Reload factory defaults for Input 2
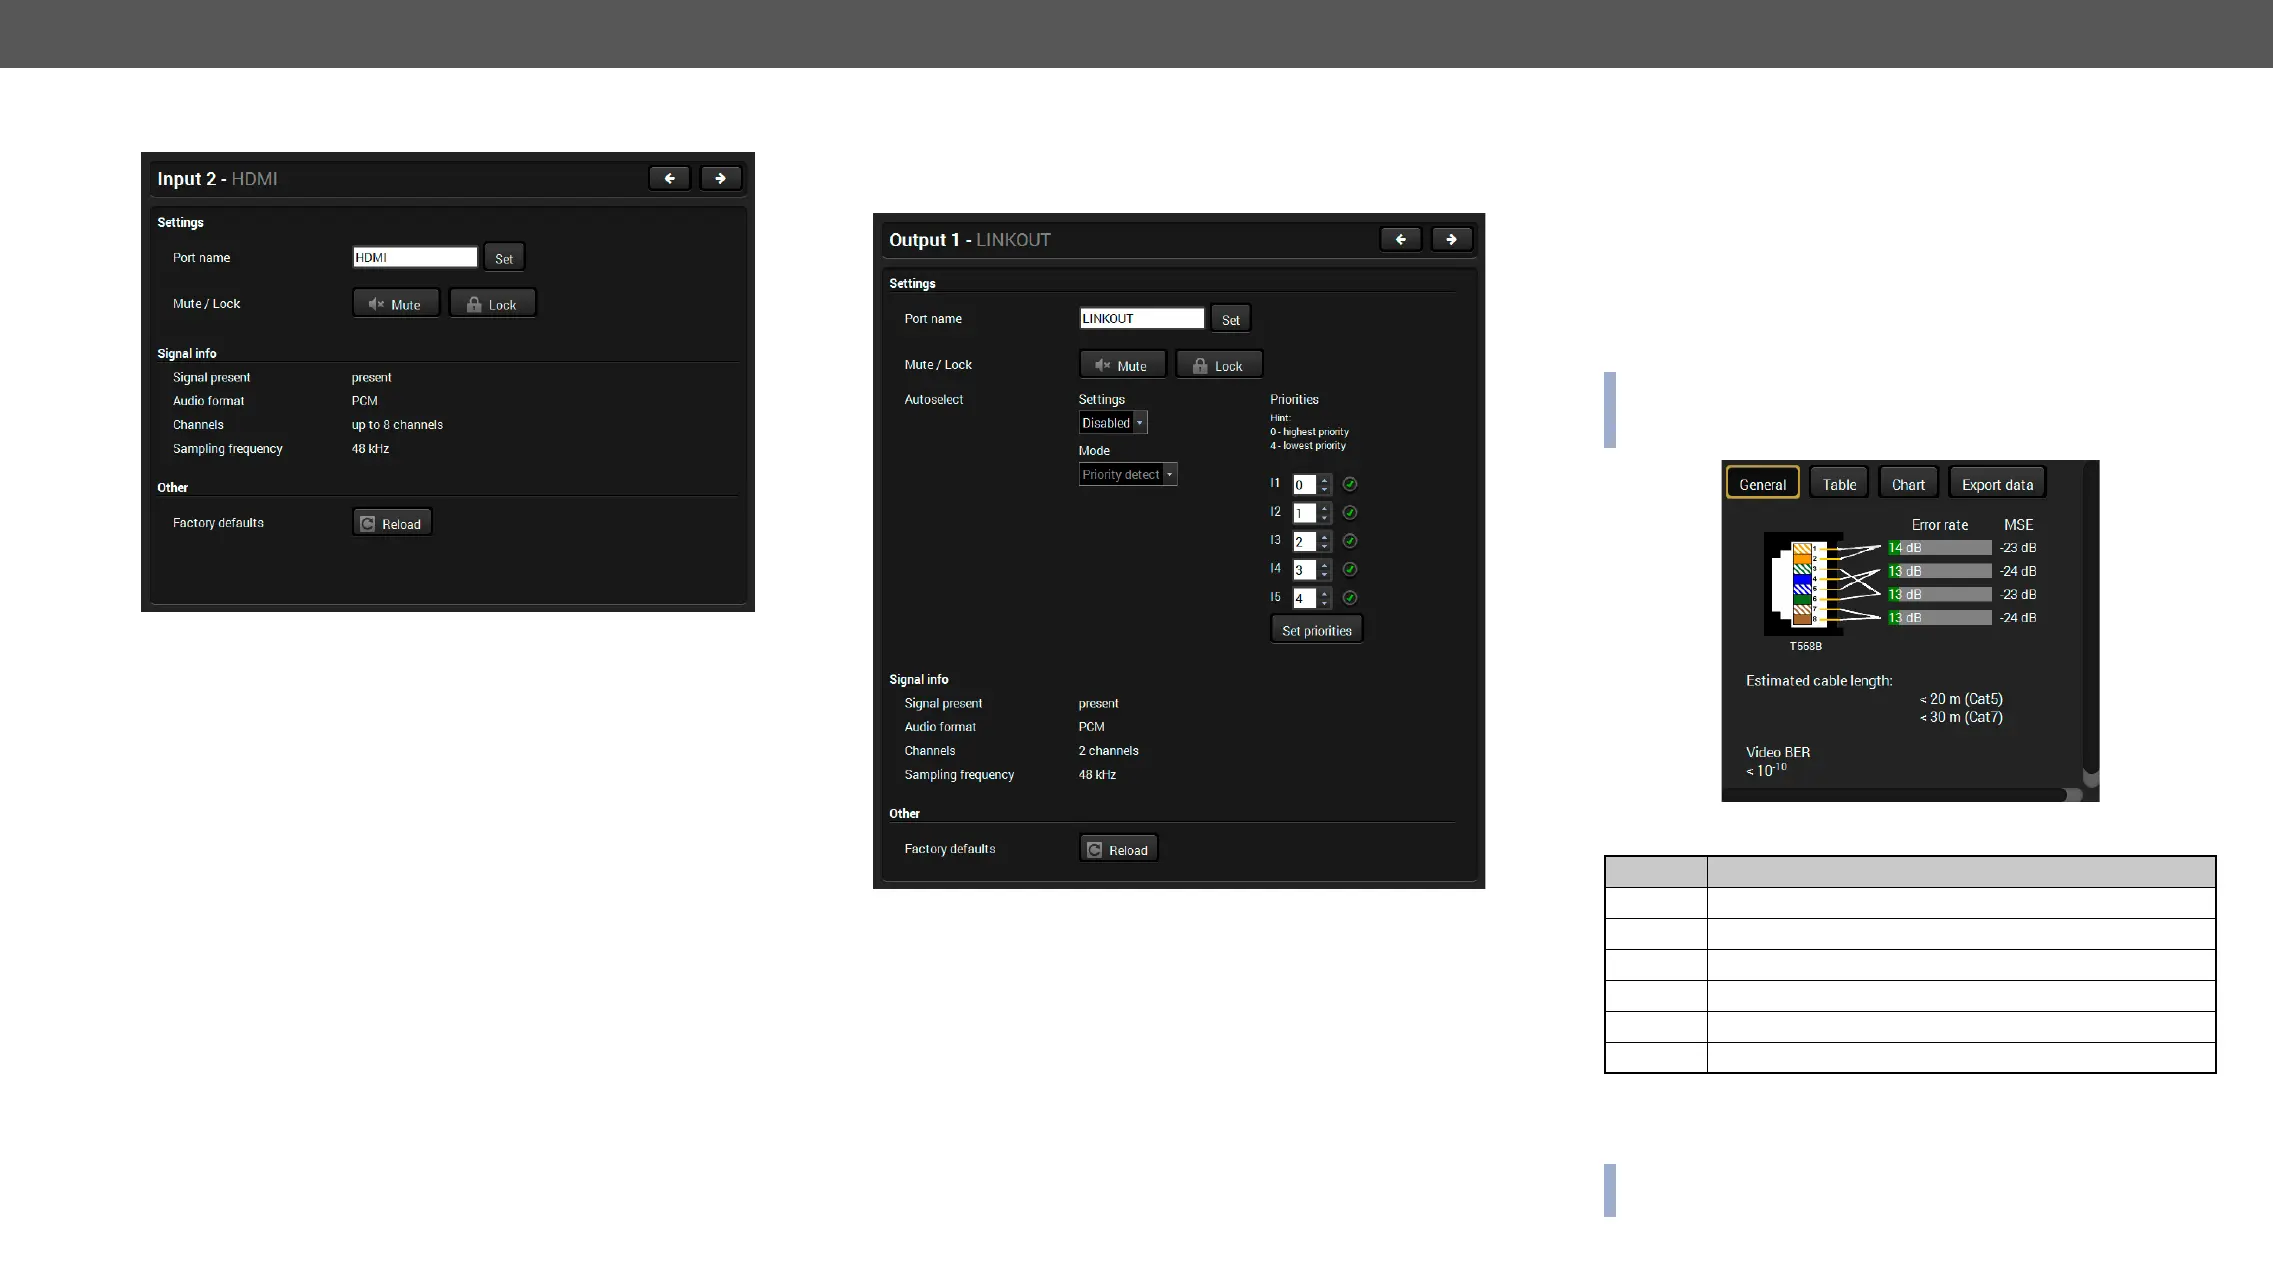Screen dimensions: 2273x1276 (392, 523)
